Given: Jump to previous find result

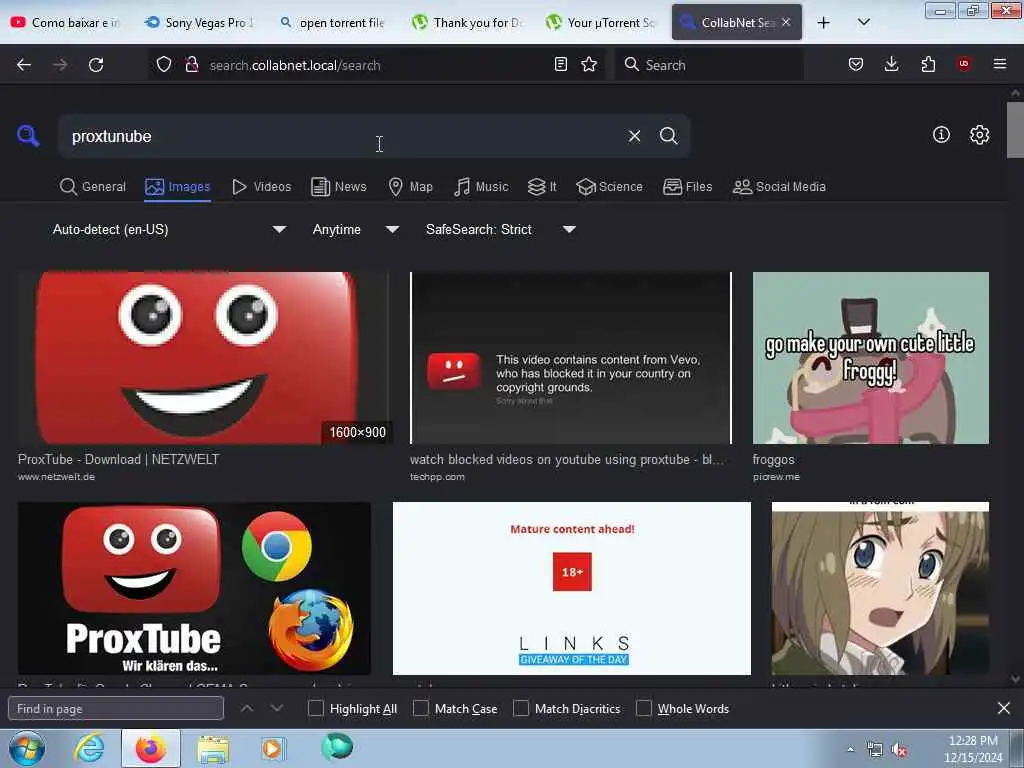Looking at the screenshot, I should 247,708.
